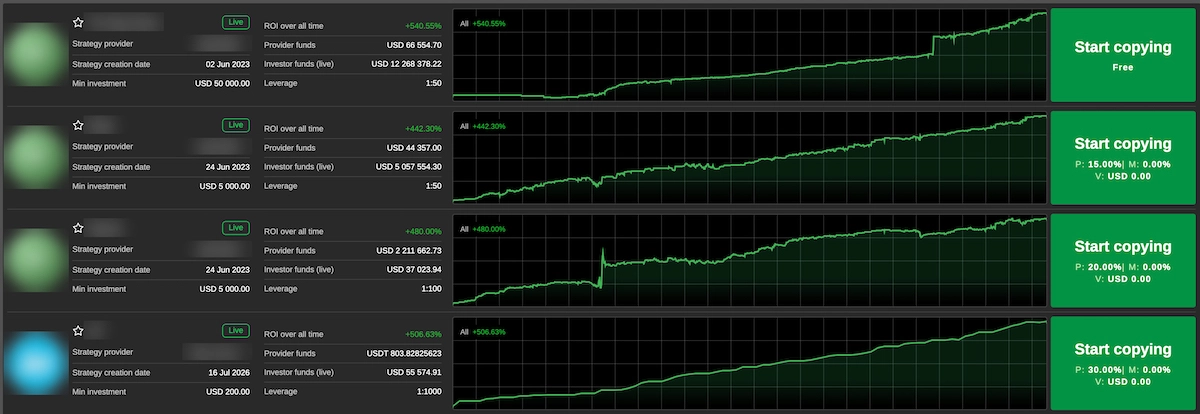Click the ROI over all time value +442.30%
Viewport: 1200px width, 414px height.
pos(423,128)
